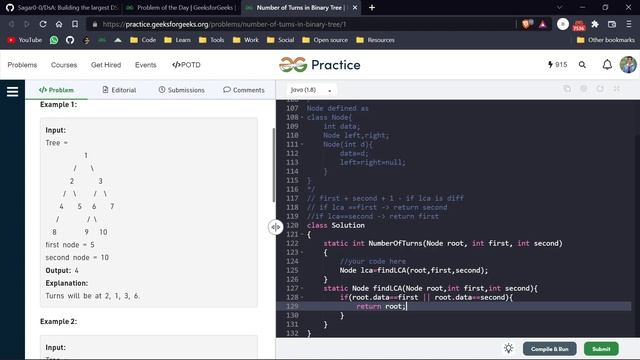Screen dimensions: 640x360
Task: Click the 'Example 2:' heading
Action: click(x=58, y=322)
